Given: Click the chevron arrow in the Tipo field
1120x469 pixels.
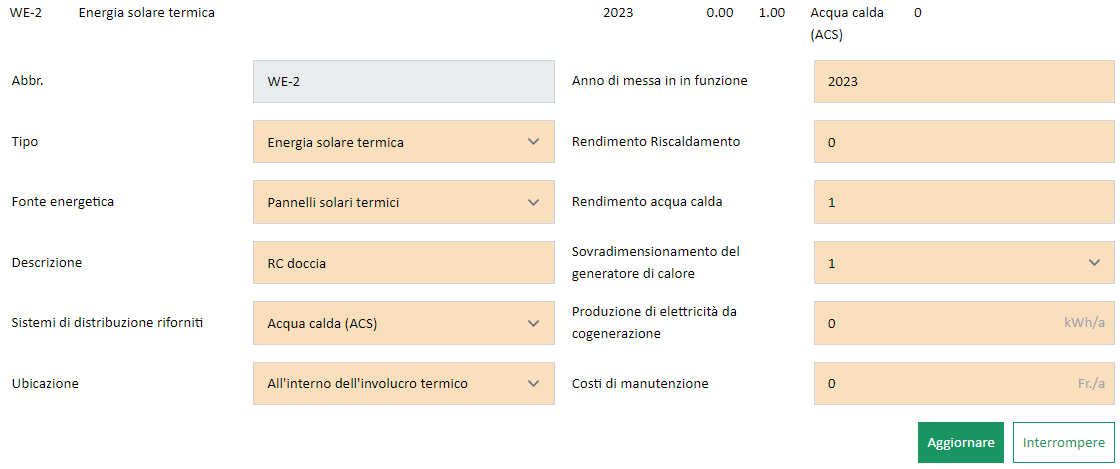Looking at the screenshot, I should point(533,142).
